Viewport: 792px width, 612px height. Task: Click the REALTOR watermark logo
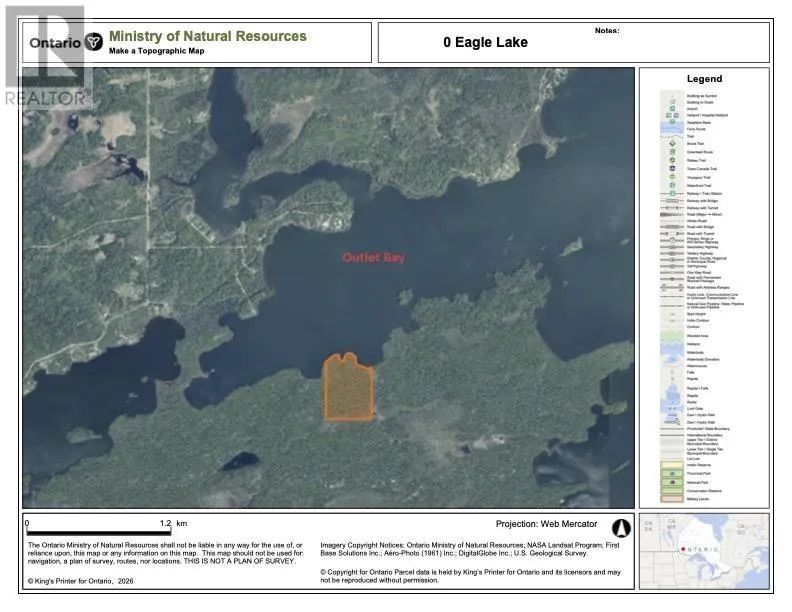48,57
